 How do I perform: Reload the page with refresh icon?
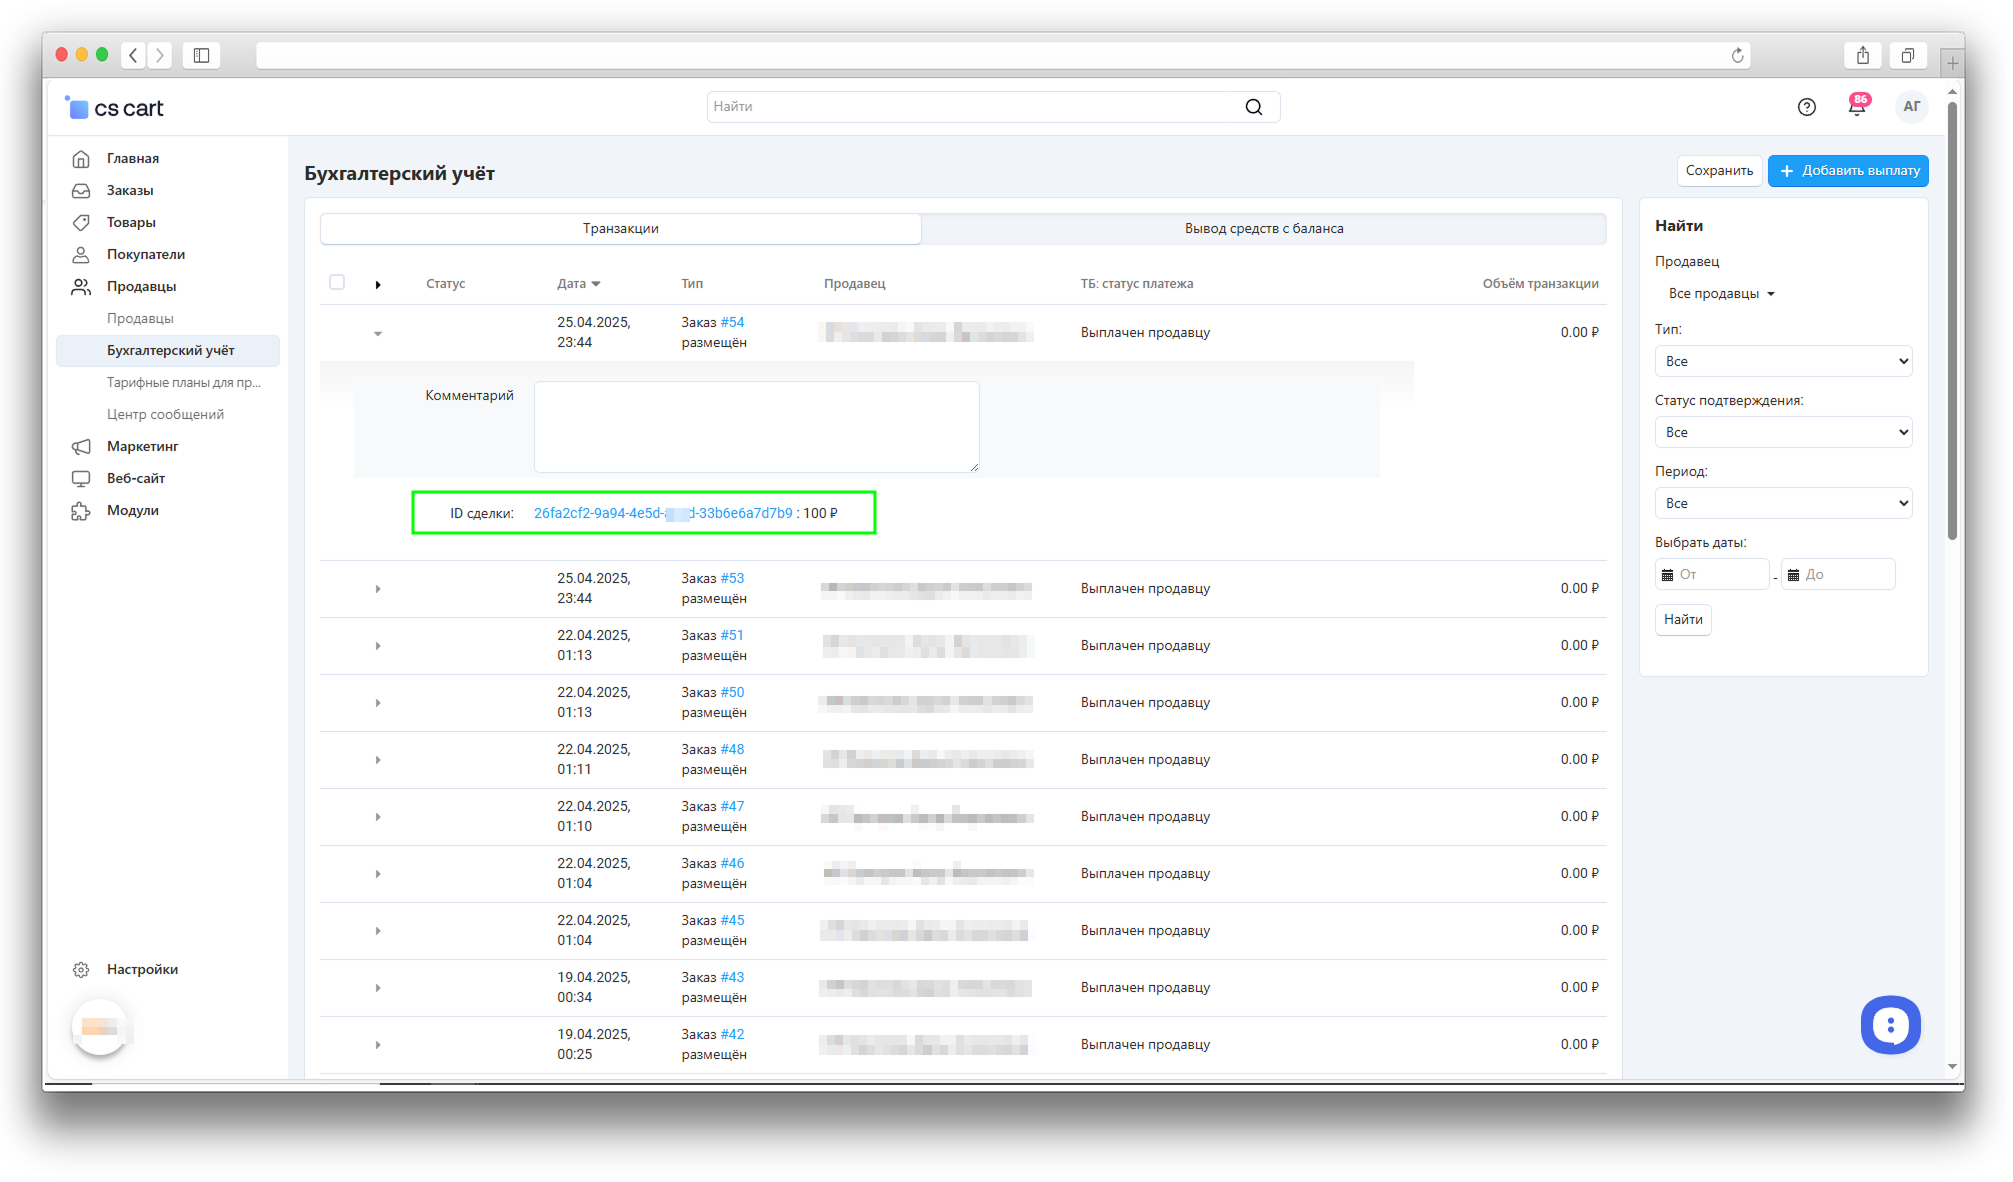(1737, 55)
